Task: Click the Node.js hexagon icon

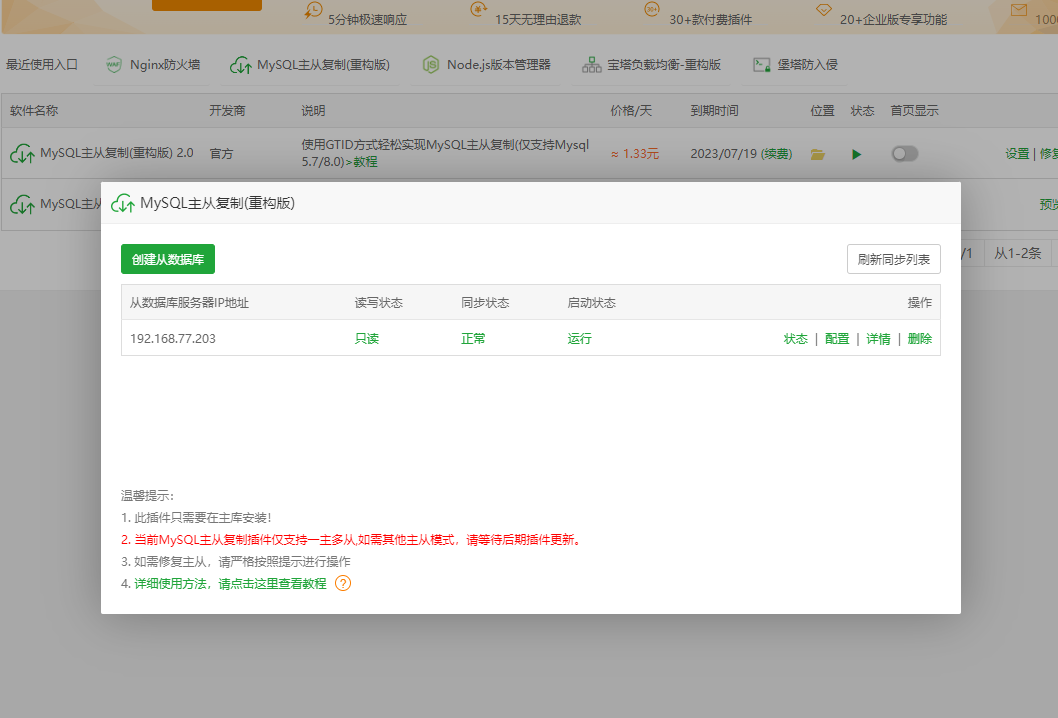Action: 430,65
